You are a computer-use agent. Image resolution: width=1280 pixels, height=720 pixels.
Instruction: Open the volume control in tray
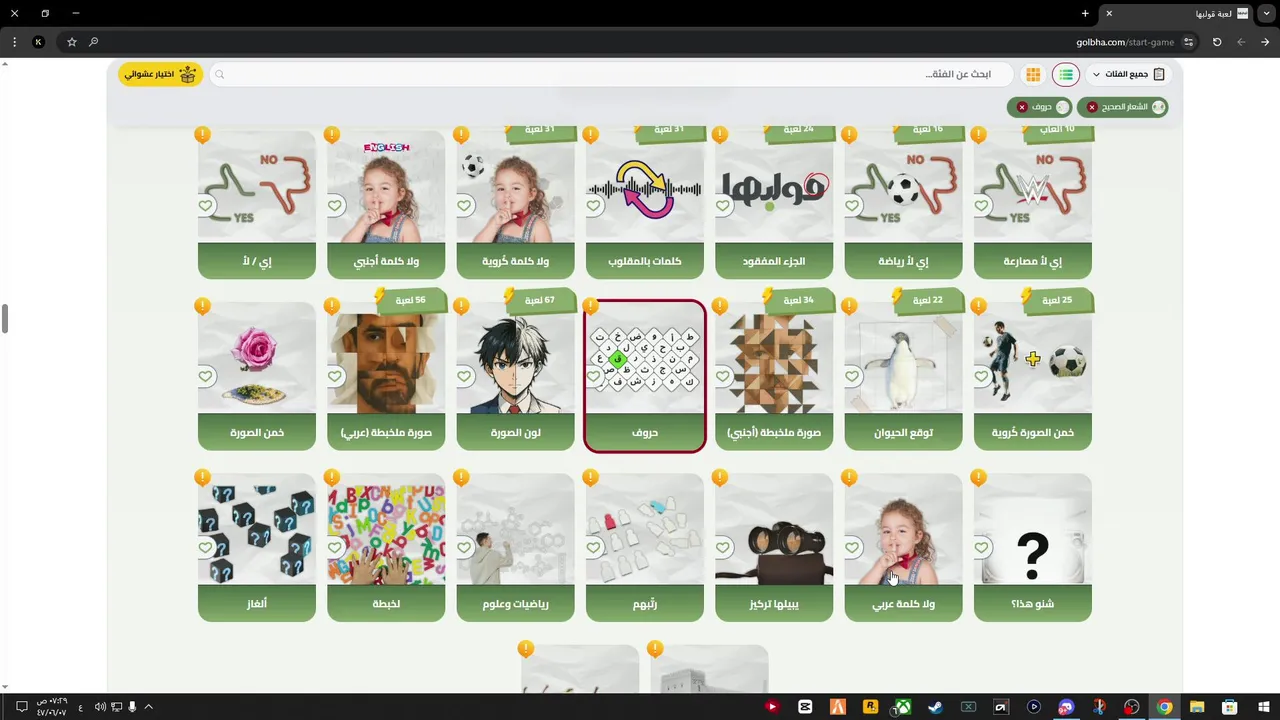(100, 707)
